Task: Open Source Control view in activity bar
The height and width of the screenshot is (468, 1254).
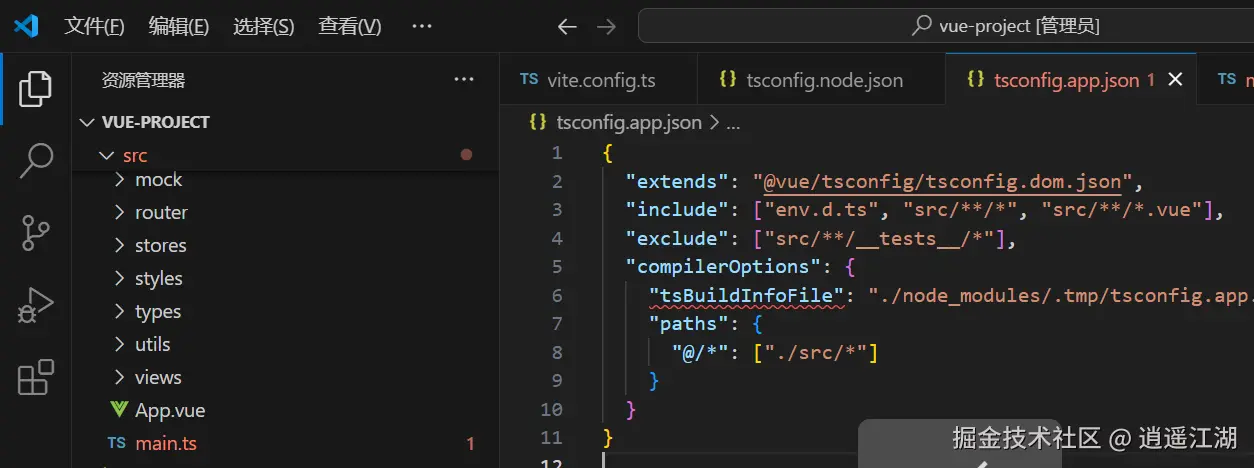Action: tap(36, 233)
